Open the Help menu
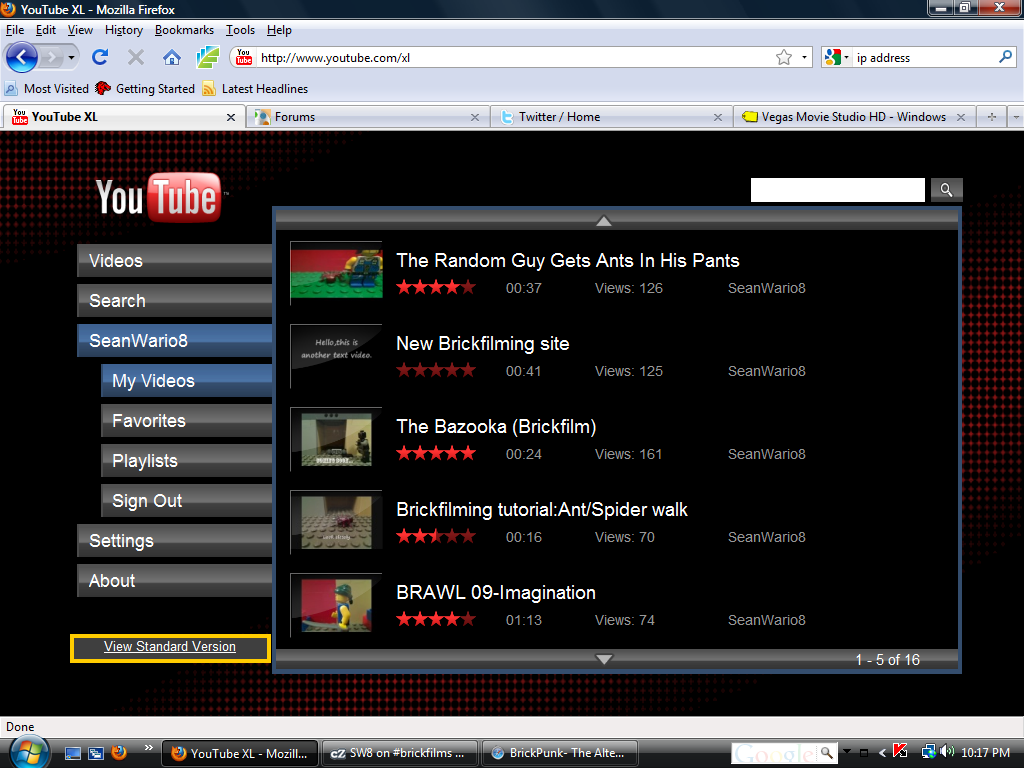 279,30
